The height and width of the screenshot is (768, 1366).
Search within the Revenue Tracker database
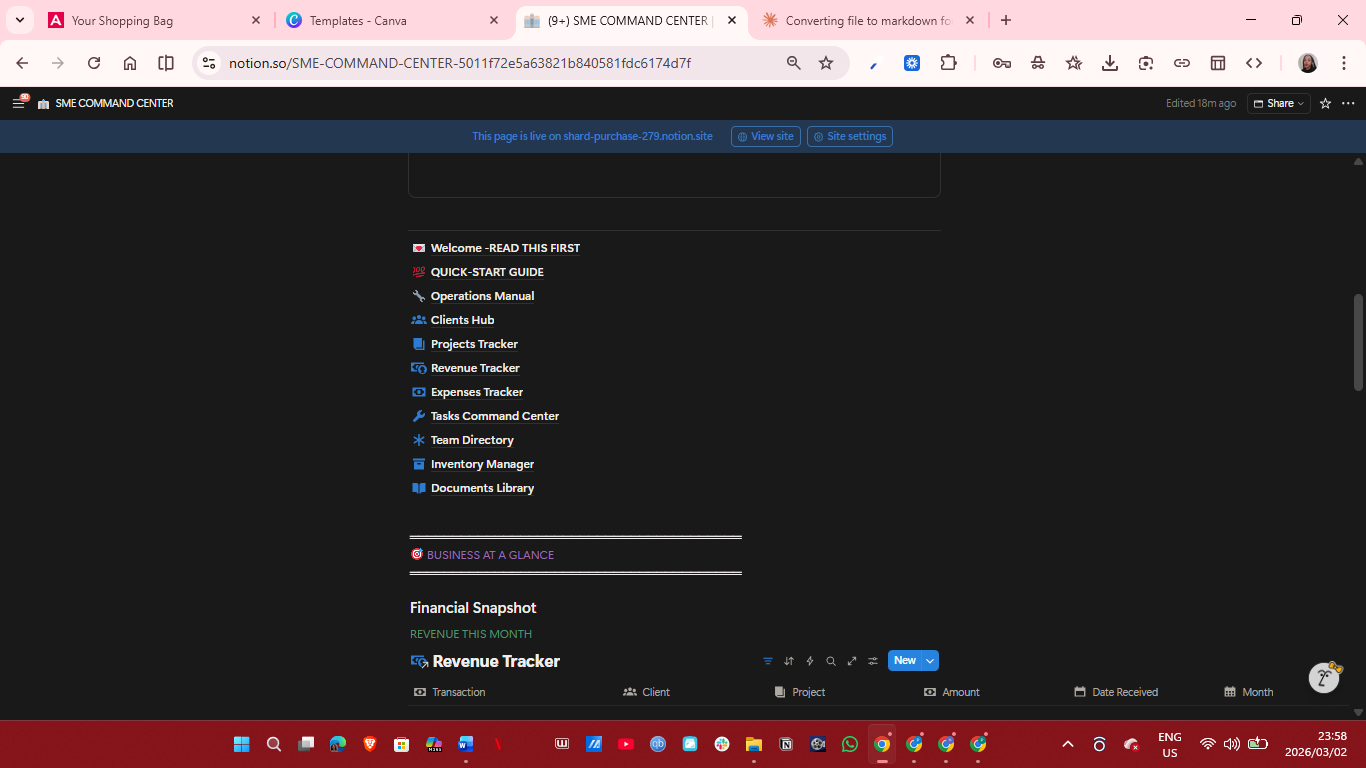(831, 660)
